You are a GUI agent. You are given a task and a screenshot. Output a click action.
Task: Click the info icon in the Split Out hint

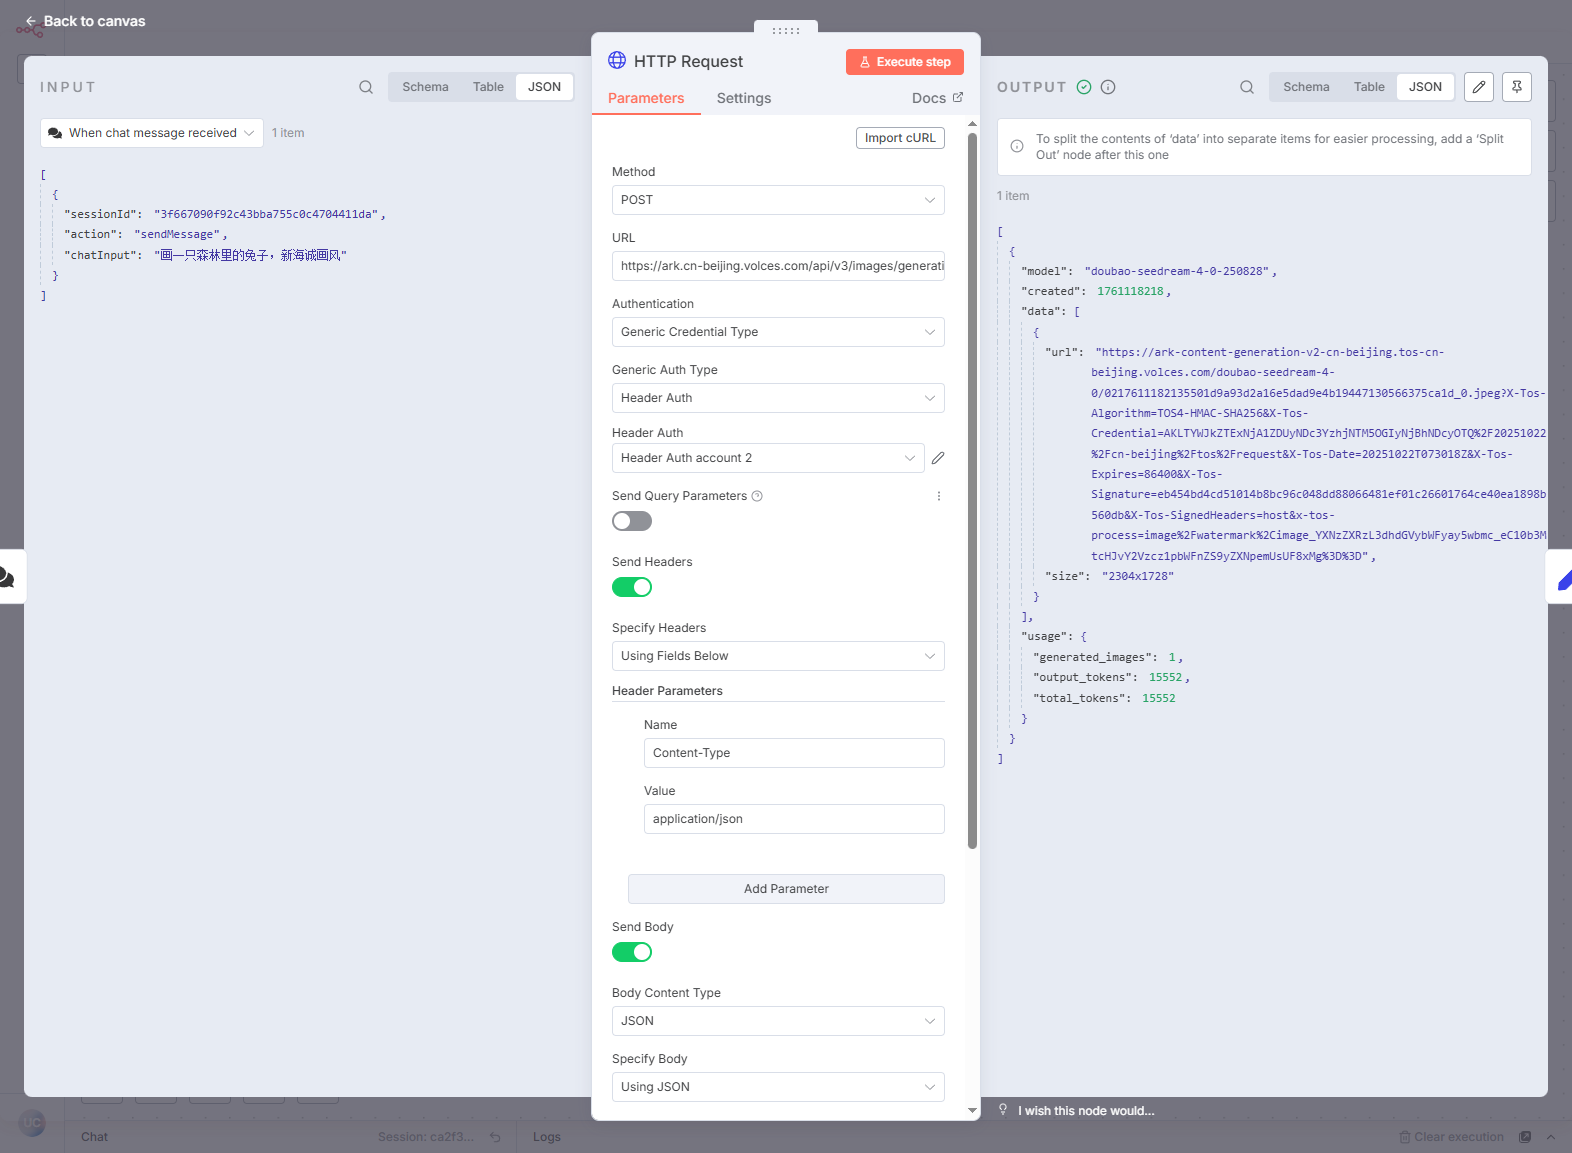point(1017,146)
